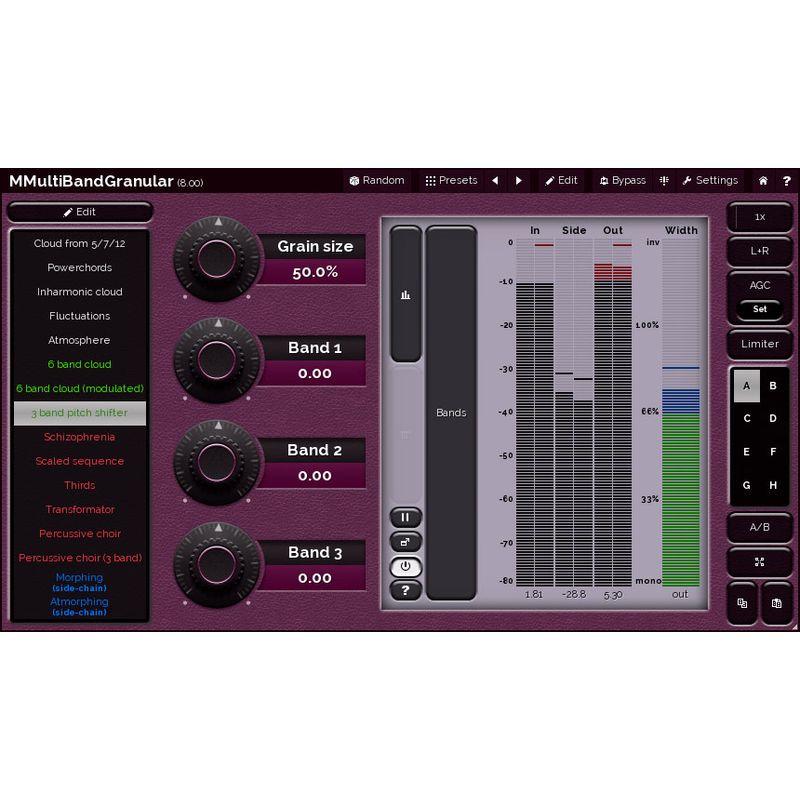Click the channel mode icon beside Bypass
This screenshot has width=800, height=800.
664,181
